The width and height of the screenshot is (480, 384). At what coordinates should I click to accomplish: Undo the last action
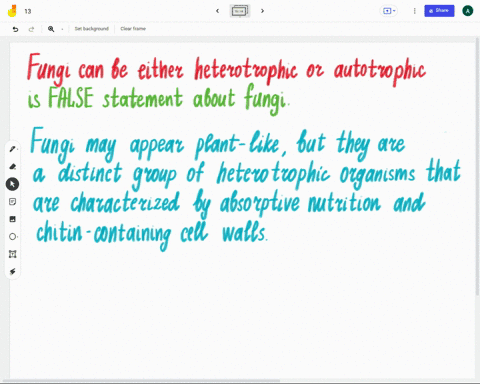[x=15, y=29]
